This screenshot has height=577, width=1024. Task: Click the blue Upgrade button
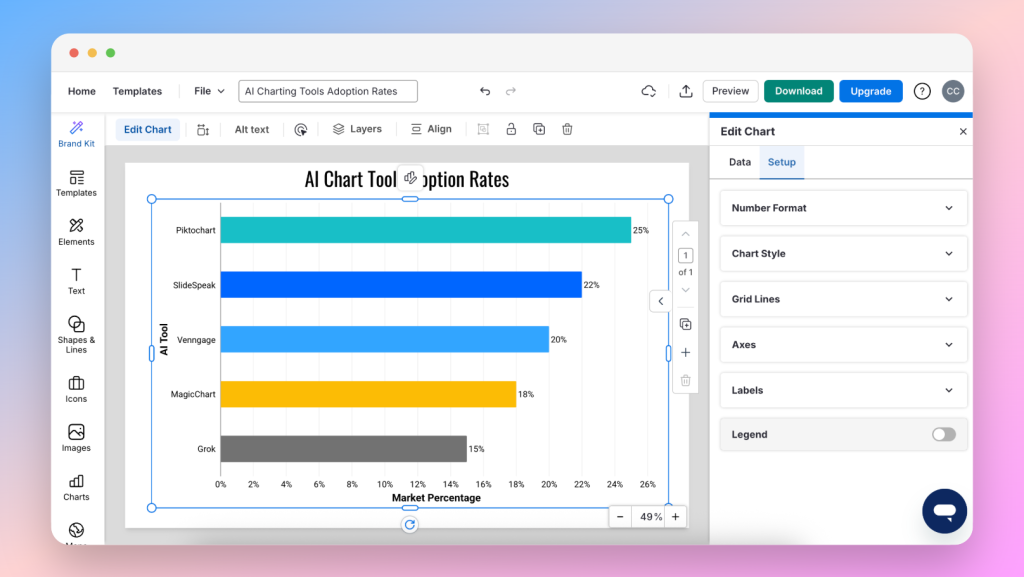tap(871, 91)
